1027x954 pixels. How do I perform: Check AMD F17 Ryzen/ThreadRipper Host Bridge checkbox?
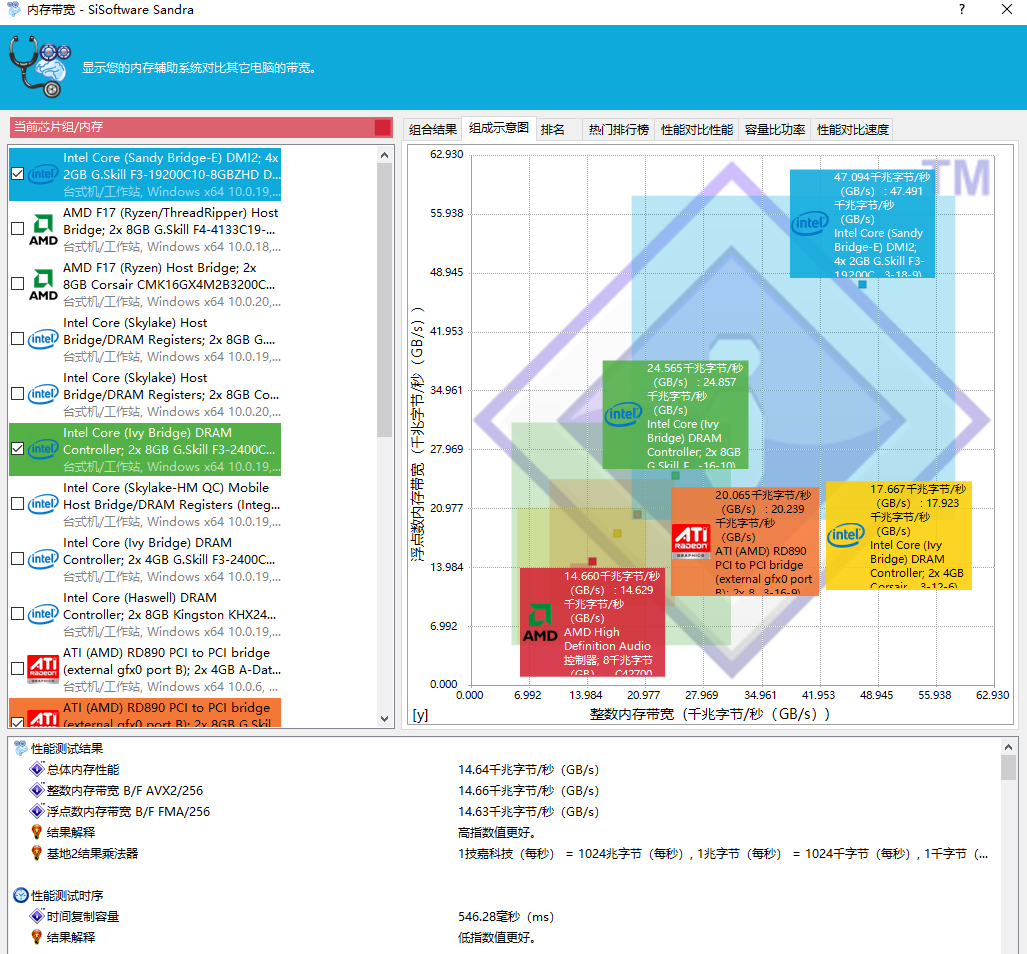tap(18, 229)
